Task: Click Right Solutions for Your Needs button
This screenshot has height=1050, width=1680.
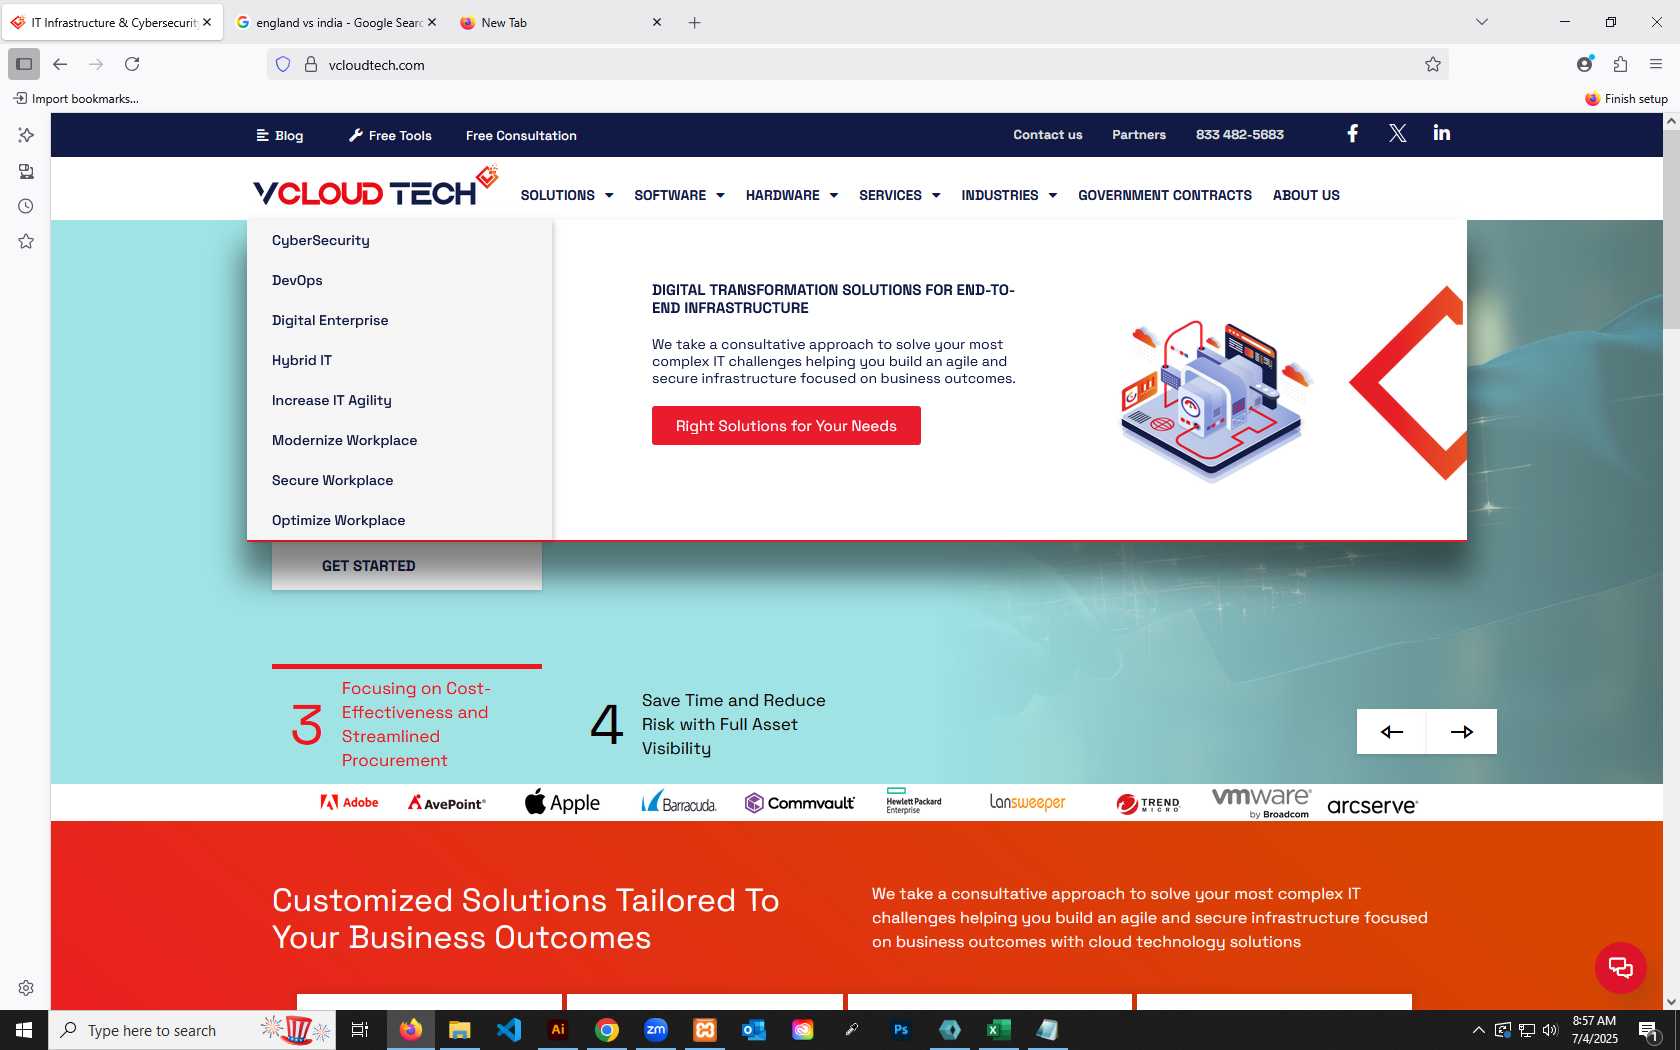Action: pos(786,426)
